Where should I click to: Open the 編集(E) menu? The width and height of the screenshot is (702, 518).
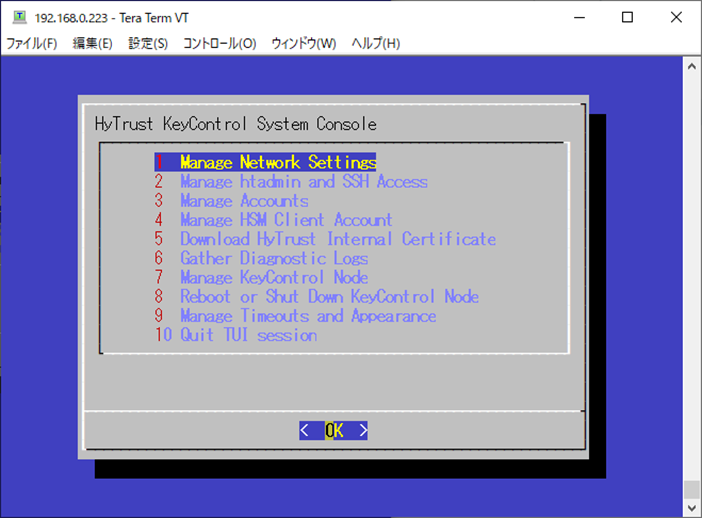pyautogui.click(x=92, y=43)
